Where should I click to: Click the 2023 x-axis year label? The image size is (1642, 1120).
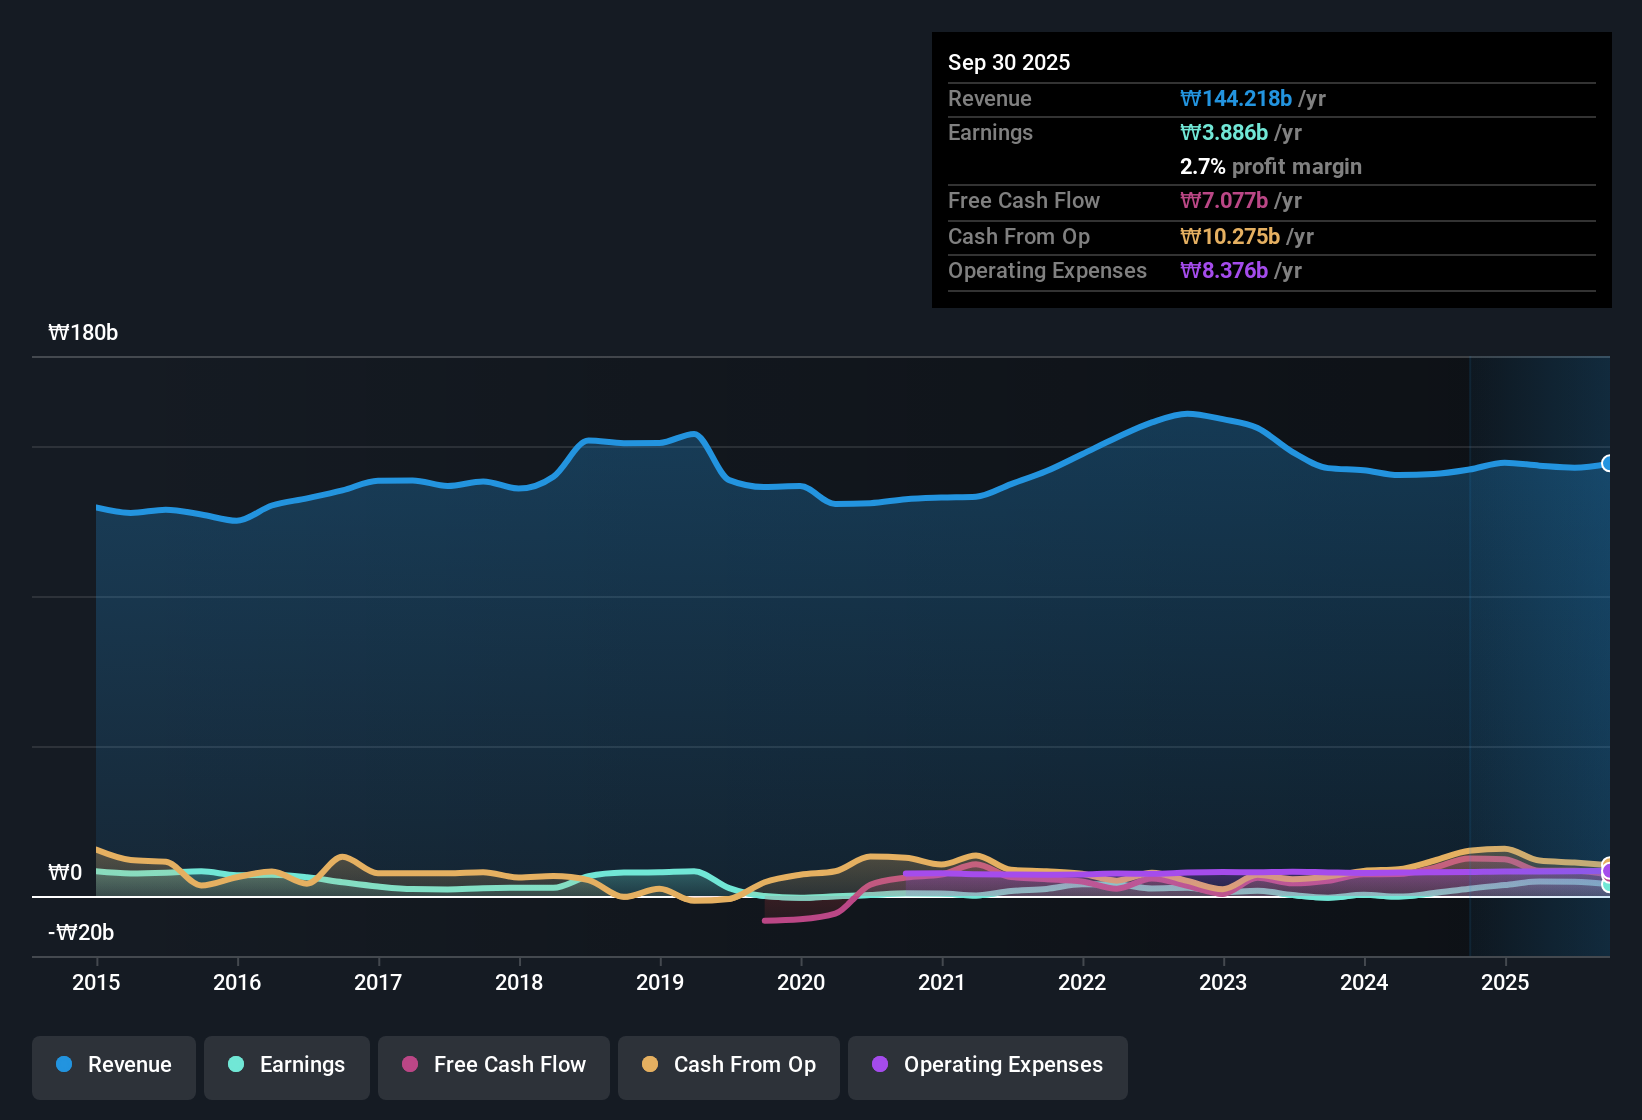[1223, 982]
